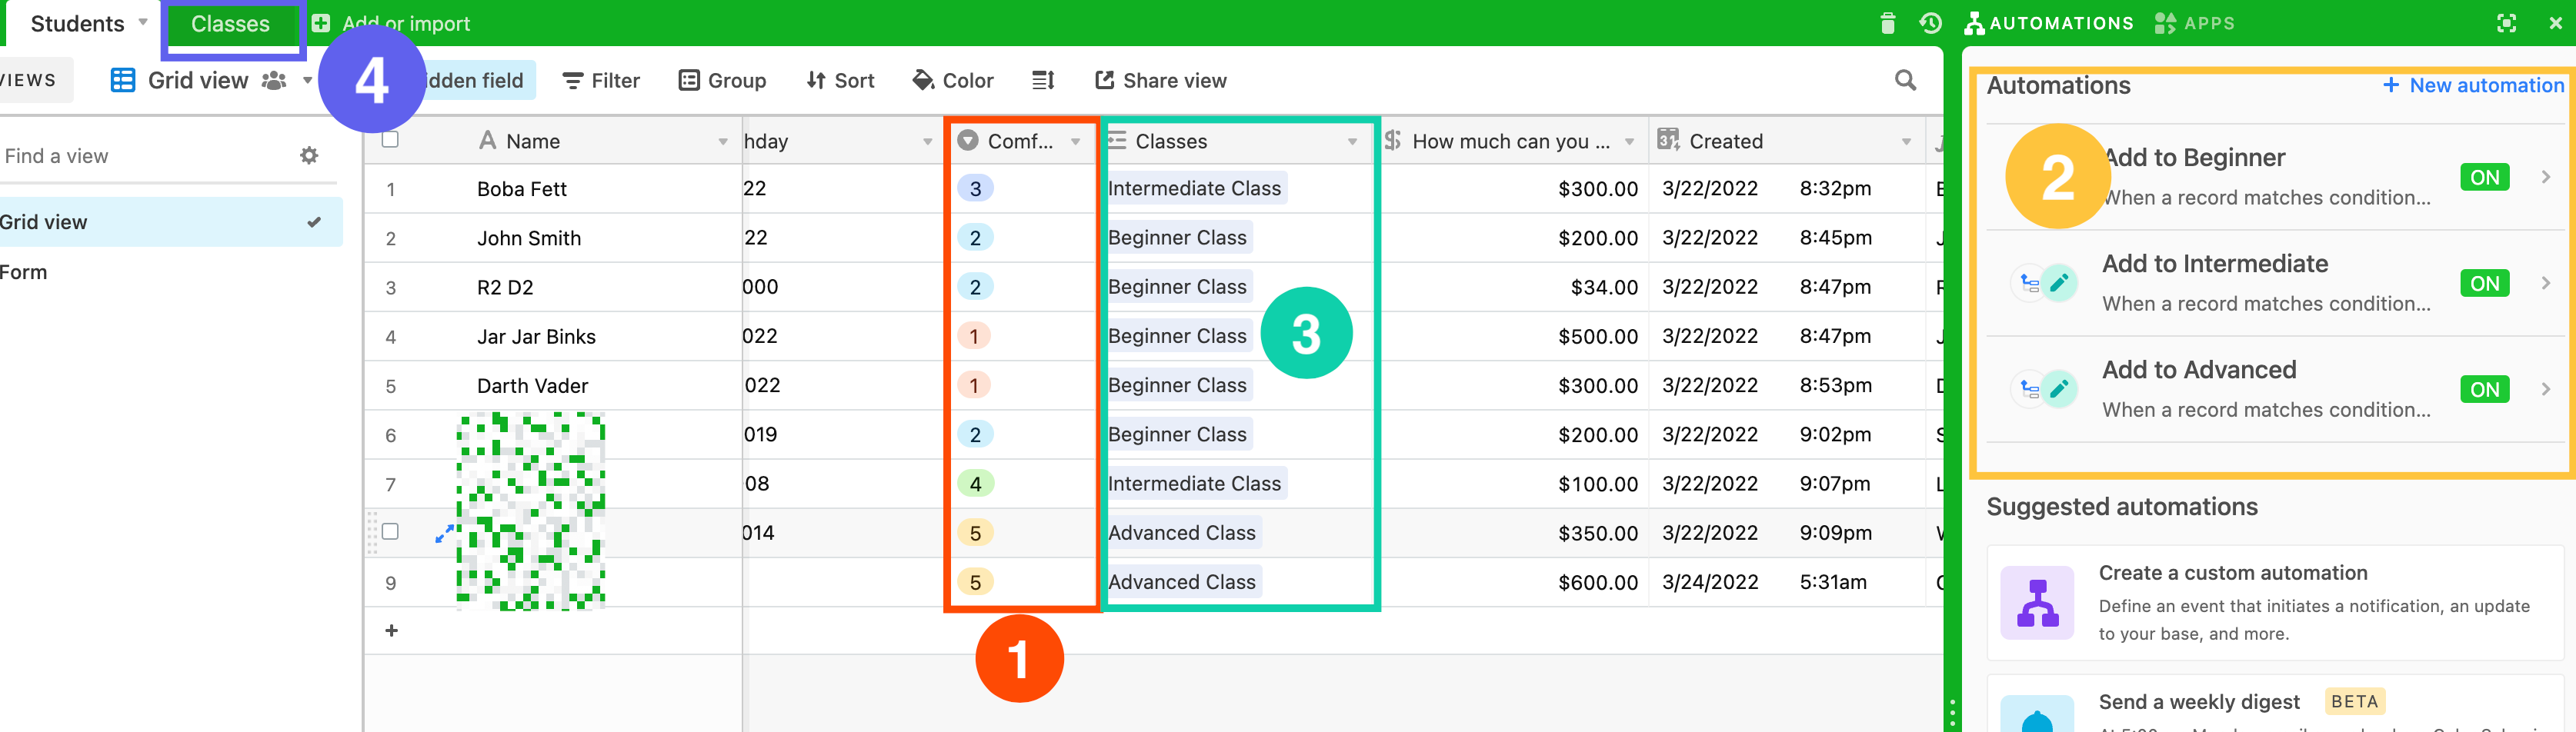
Task: Click the Grid view table icon
Action: tap(122, 80)
